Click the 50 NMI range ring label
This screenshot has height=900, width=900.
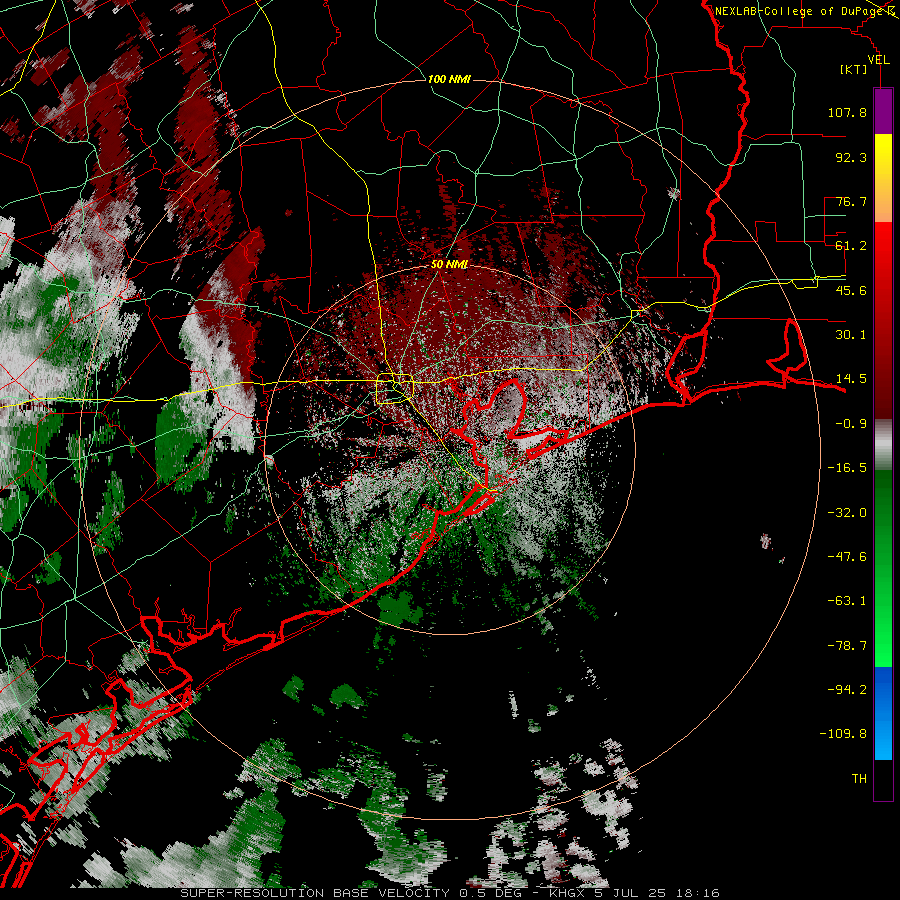click(x=449, y=265)
